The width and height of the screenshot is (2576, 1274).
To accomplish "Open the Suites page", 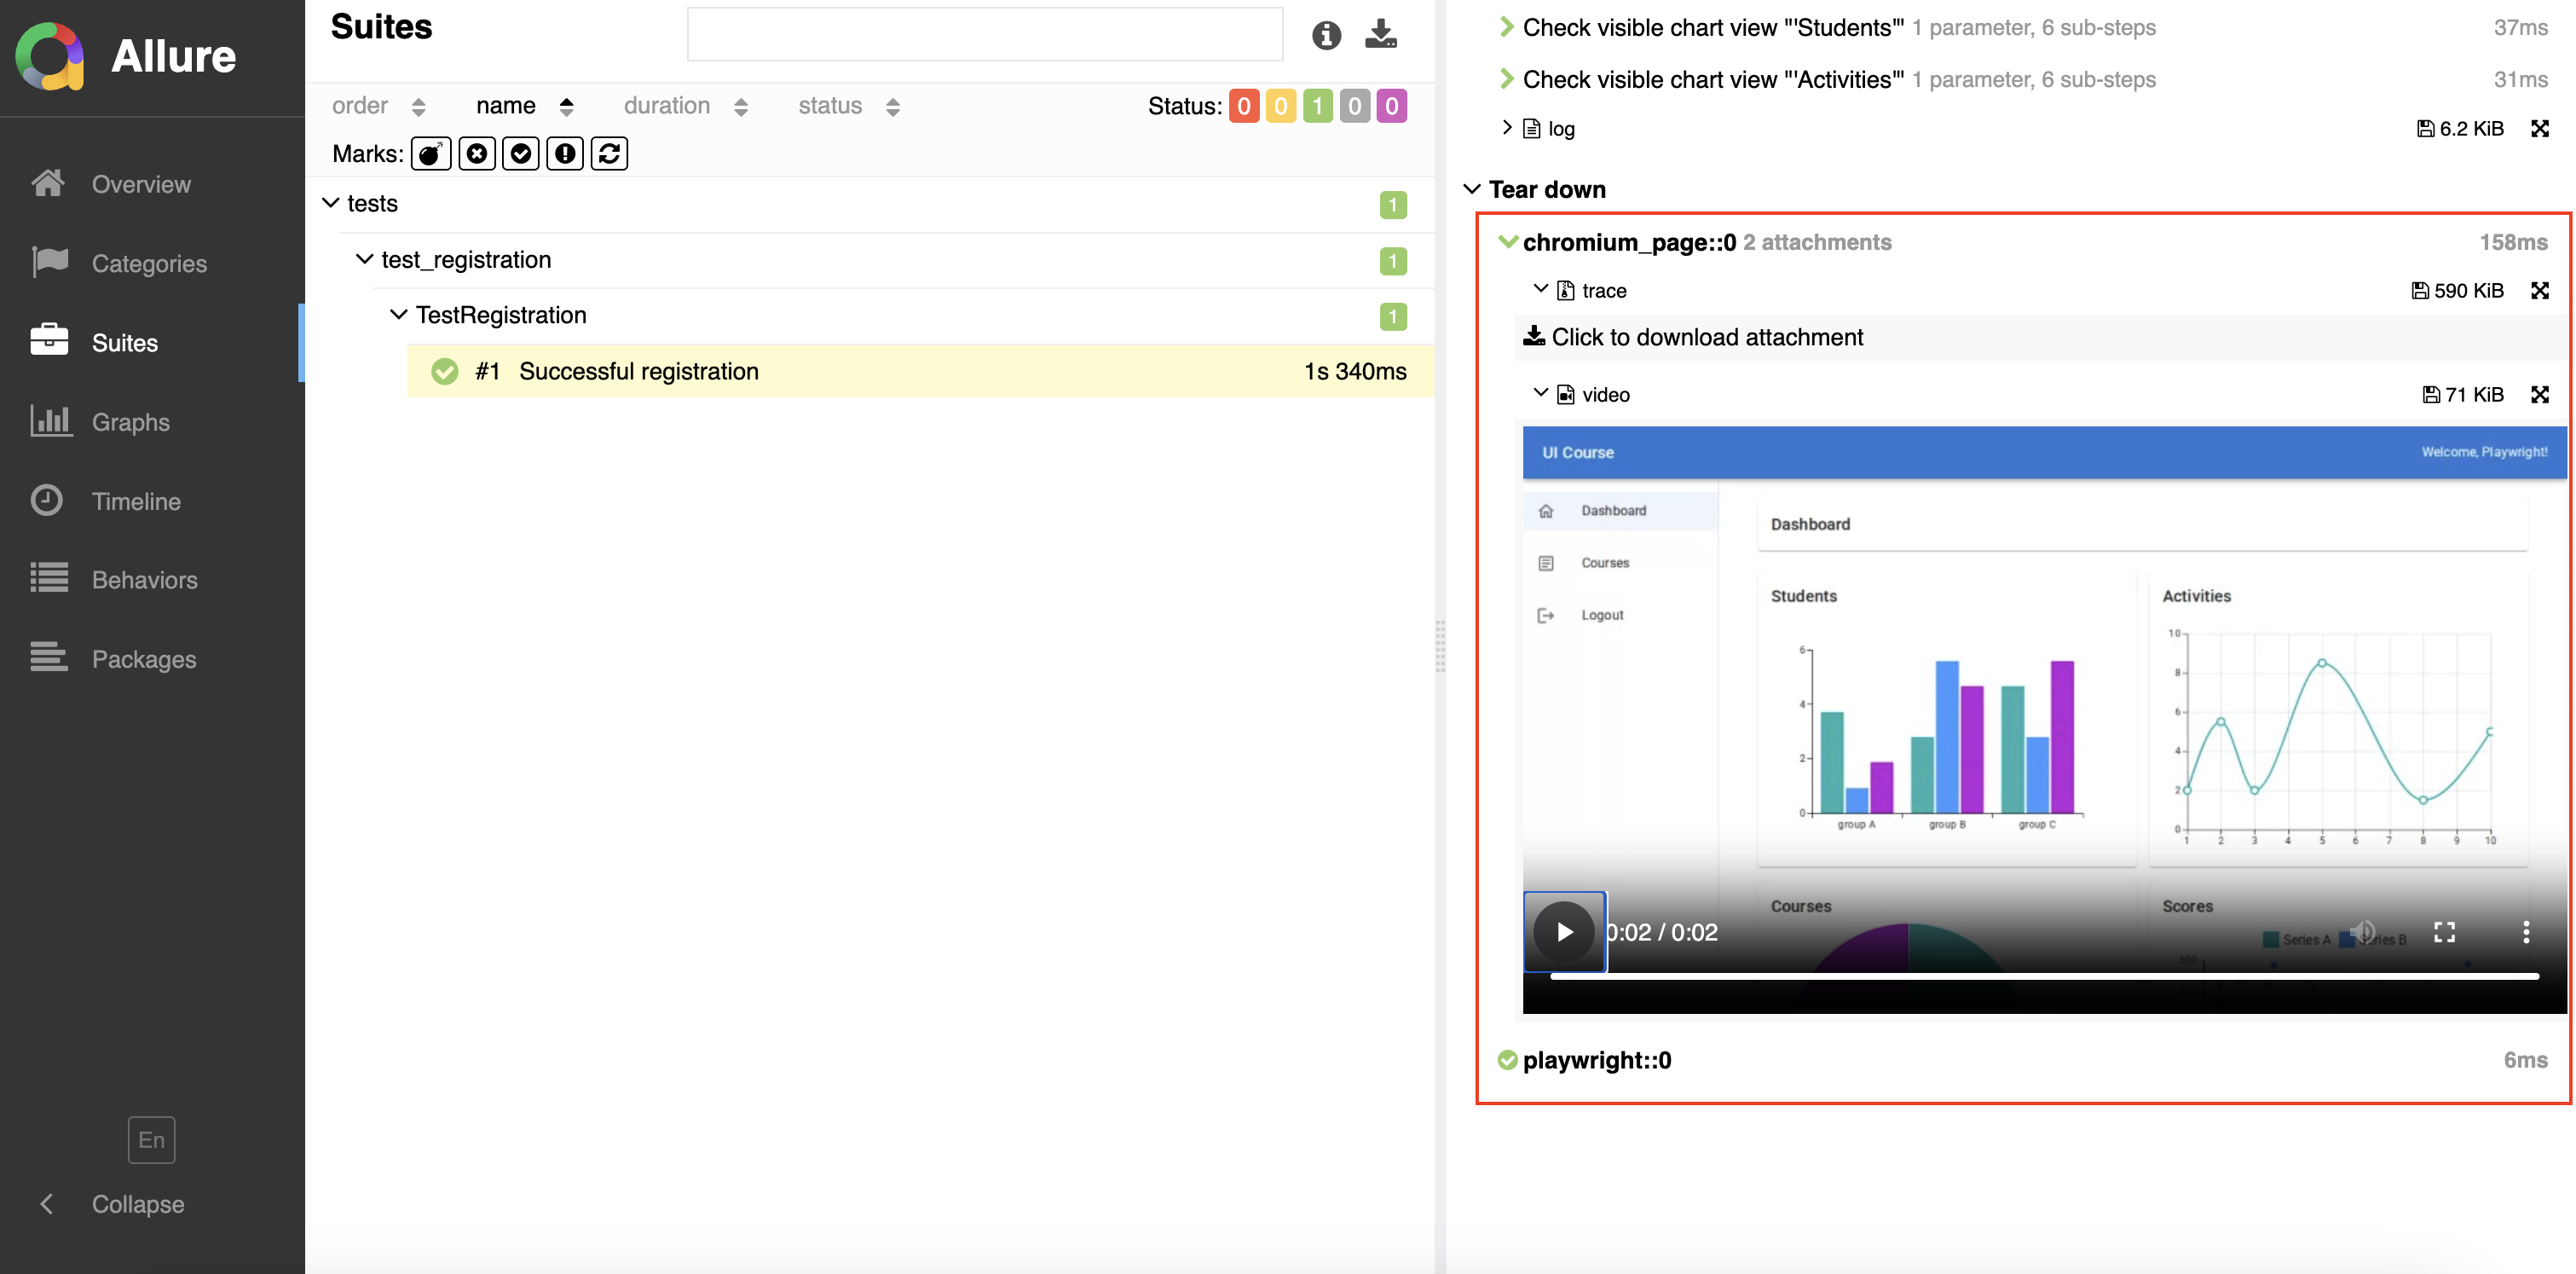I will coord(150,343).
